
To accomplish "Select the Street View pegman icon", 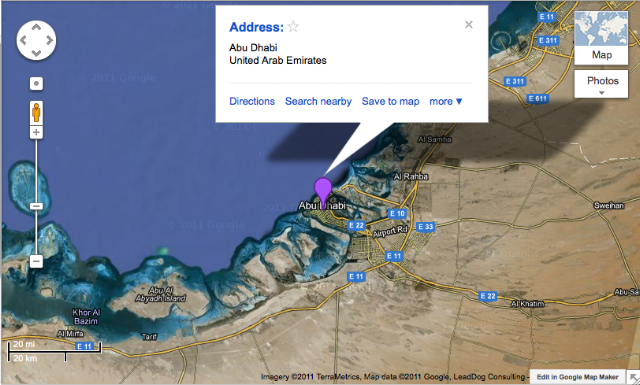I will tap(36, 112).
